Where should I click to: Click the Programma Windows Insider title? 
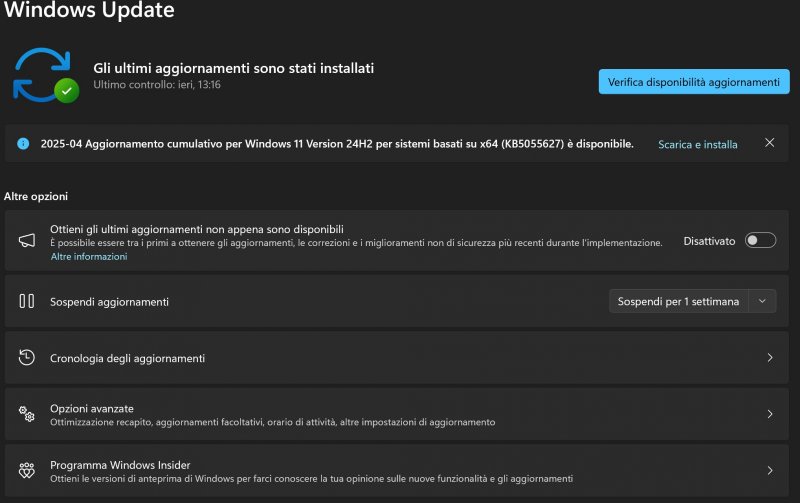coord(120,465)
